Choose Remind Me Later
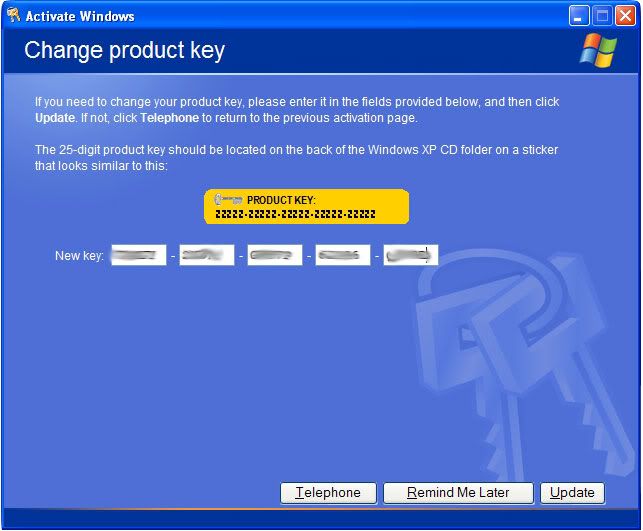This screenshot has height=531, width=643. (458, 492)
